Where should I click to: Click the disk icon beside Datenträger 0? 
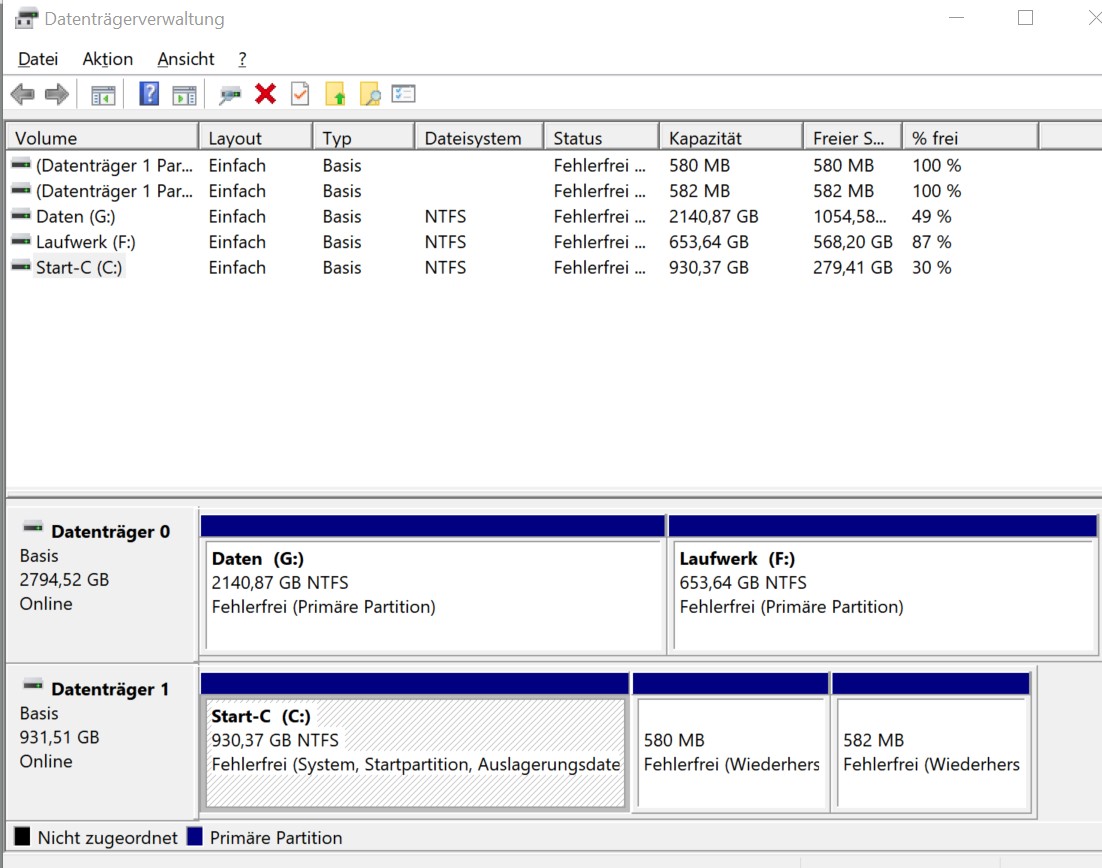33,527
